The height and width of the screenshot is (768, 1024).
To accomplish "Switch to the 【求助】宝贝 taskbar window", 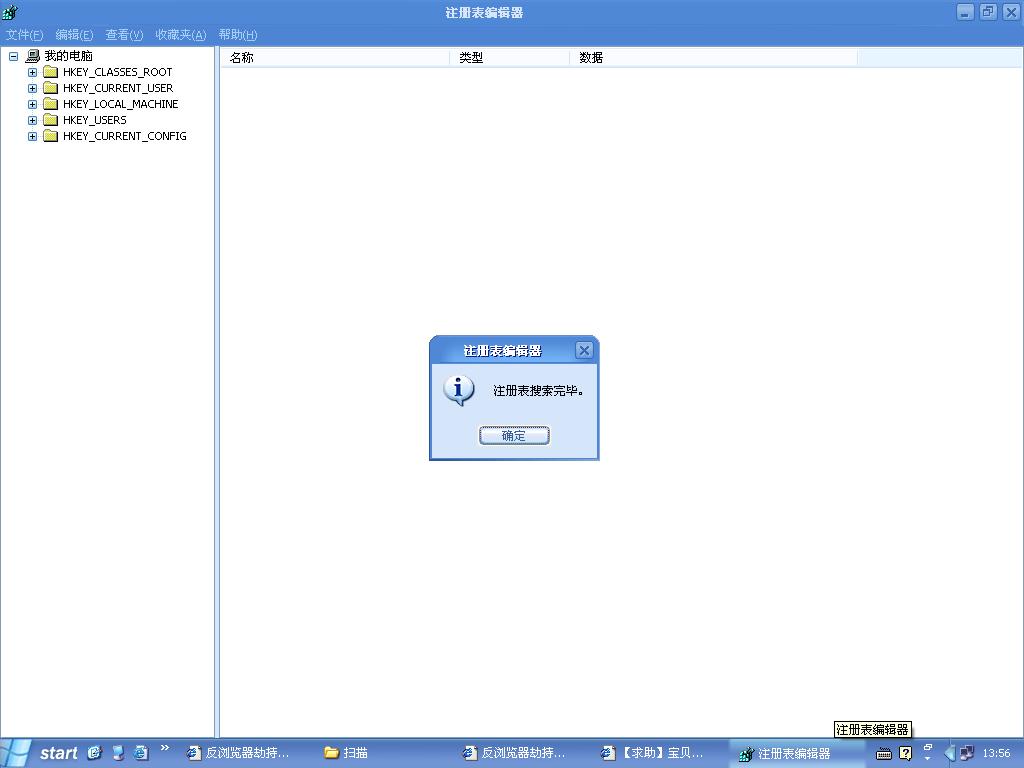I will pos(652,753).
